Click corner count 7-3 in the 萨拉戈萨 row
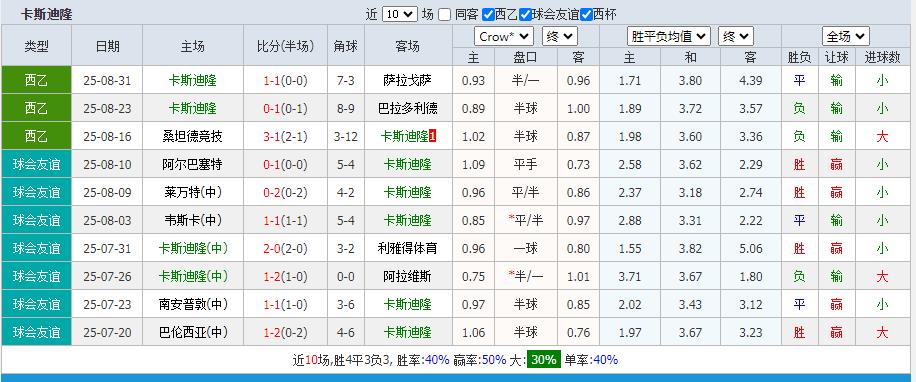Image resolution: width=916 pixels, height=382 pixels. [345, 80]
